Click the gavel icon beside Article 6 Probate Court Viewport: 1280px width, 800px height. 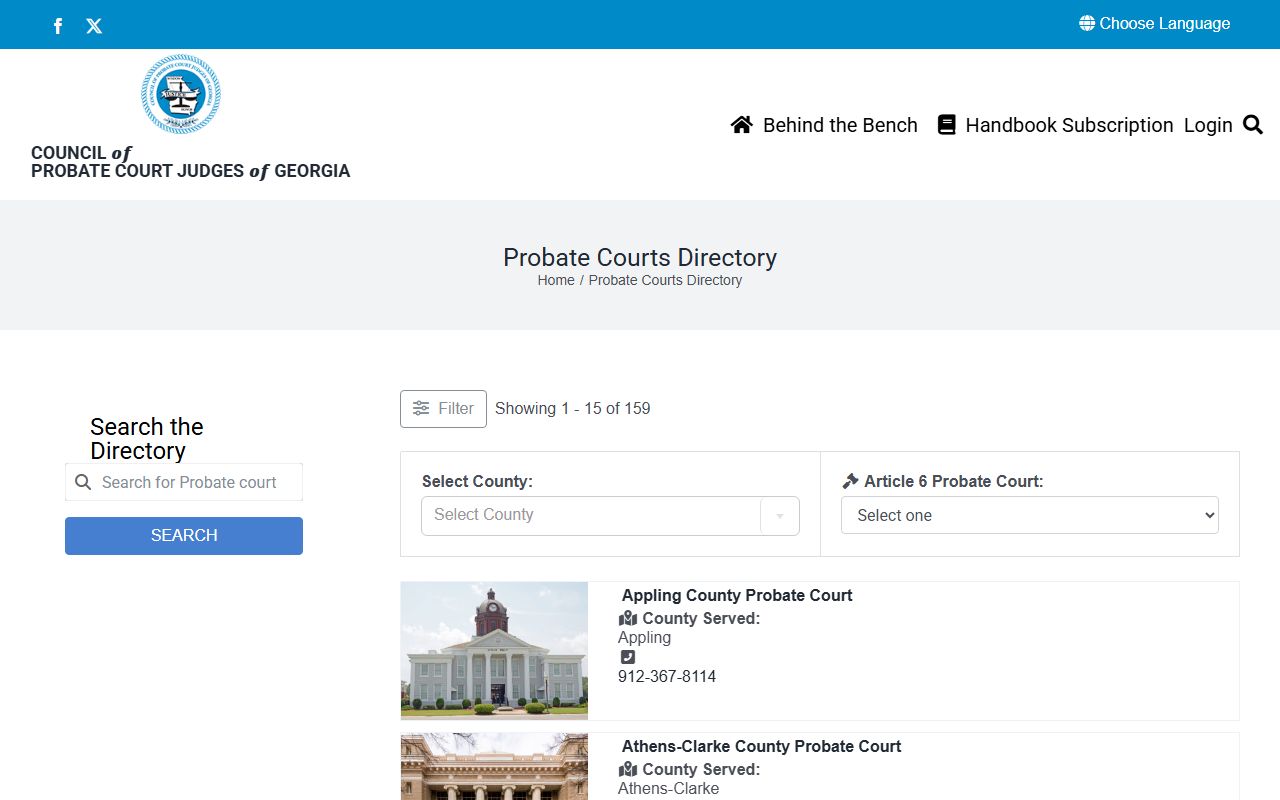(x=850, y=481)
